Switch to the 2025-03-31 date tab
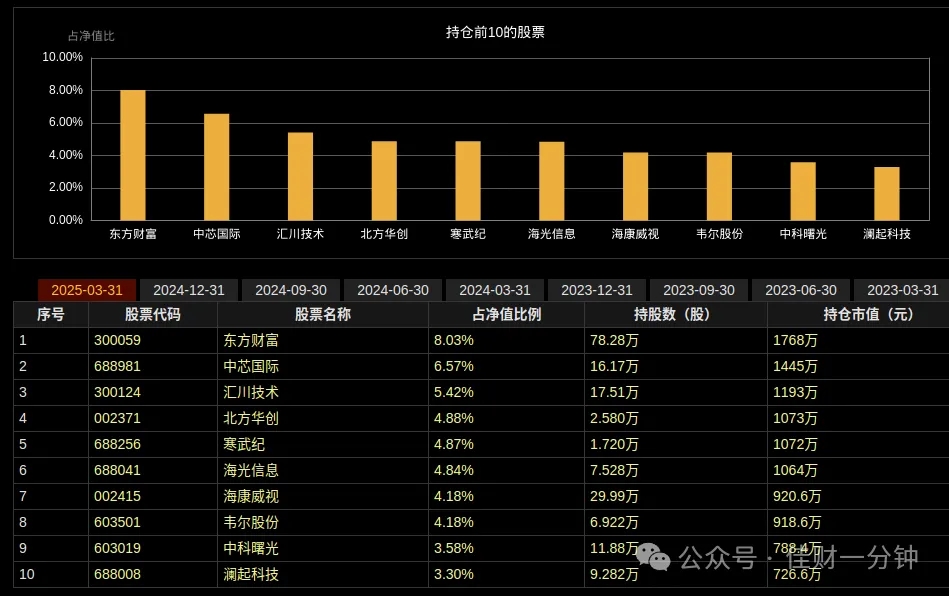The image size is (949, 596). pos(87,290)
